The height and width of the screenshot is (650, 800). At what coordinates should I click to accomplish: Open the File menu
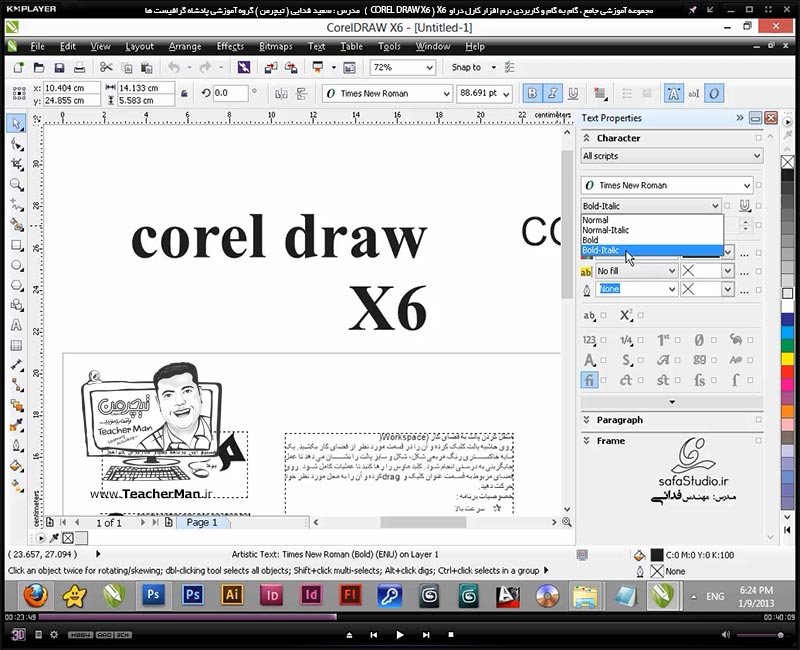[x=37, y=46]
